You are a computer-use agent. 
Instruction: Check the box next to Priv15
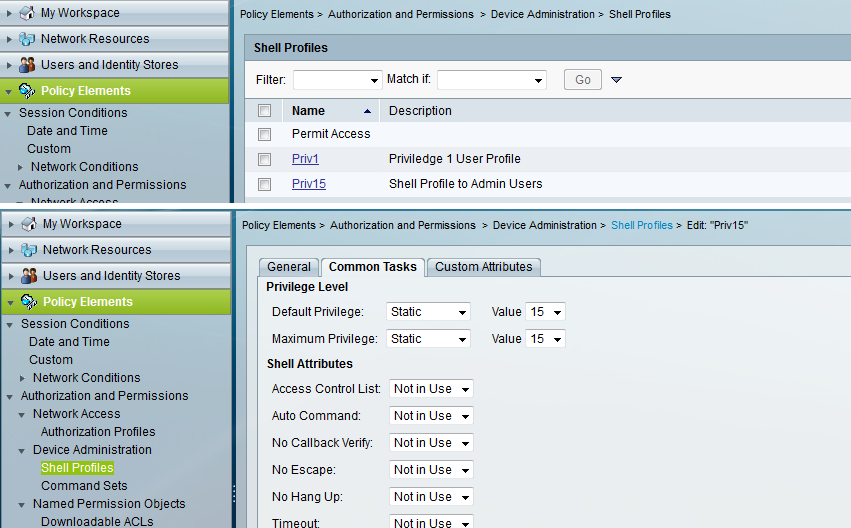click(x=264, y=184)
